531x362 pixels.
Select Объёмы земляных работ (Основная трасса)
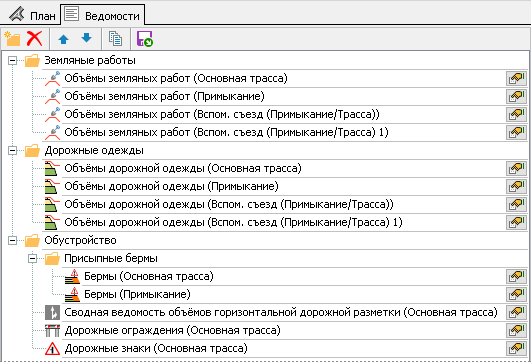pos(176,79)
